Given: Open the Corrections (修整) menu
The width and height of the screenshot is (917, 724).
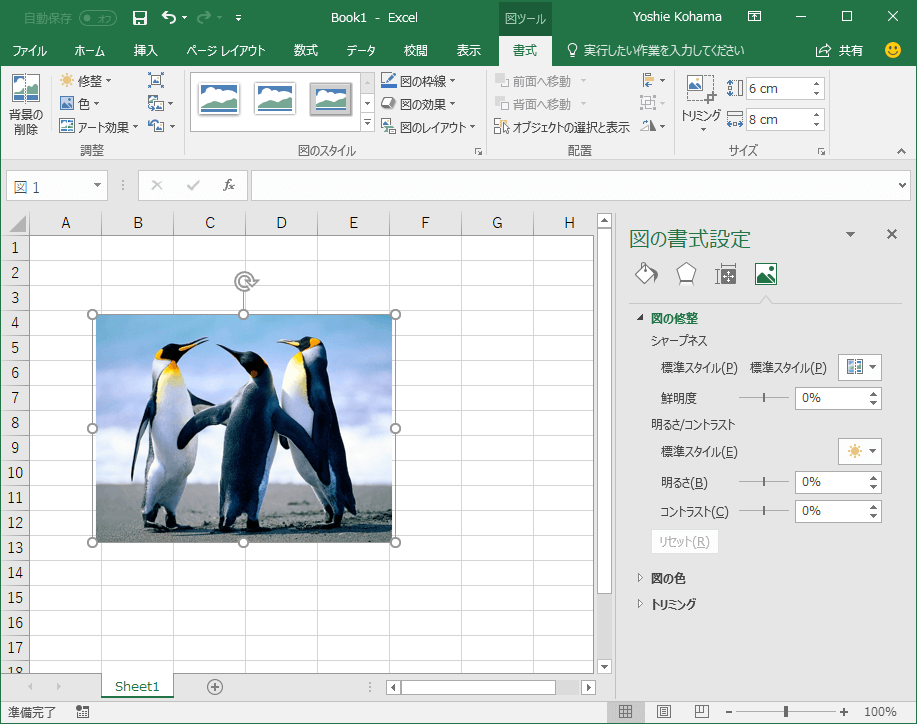Looking at the screenshot, I should pyautogui.click(x=85, y=81).
